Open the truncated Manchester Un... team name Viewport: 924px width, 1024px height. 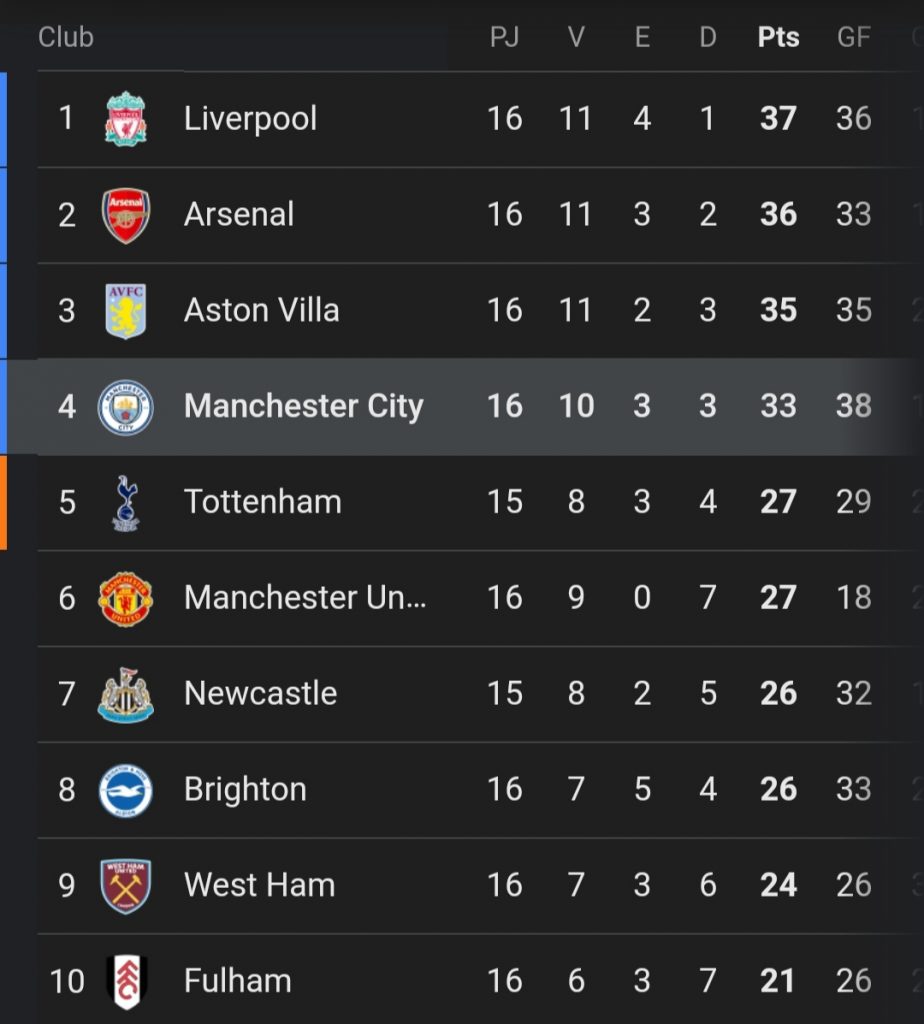point(305,597)
